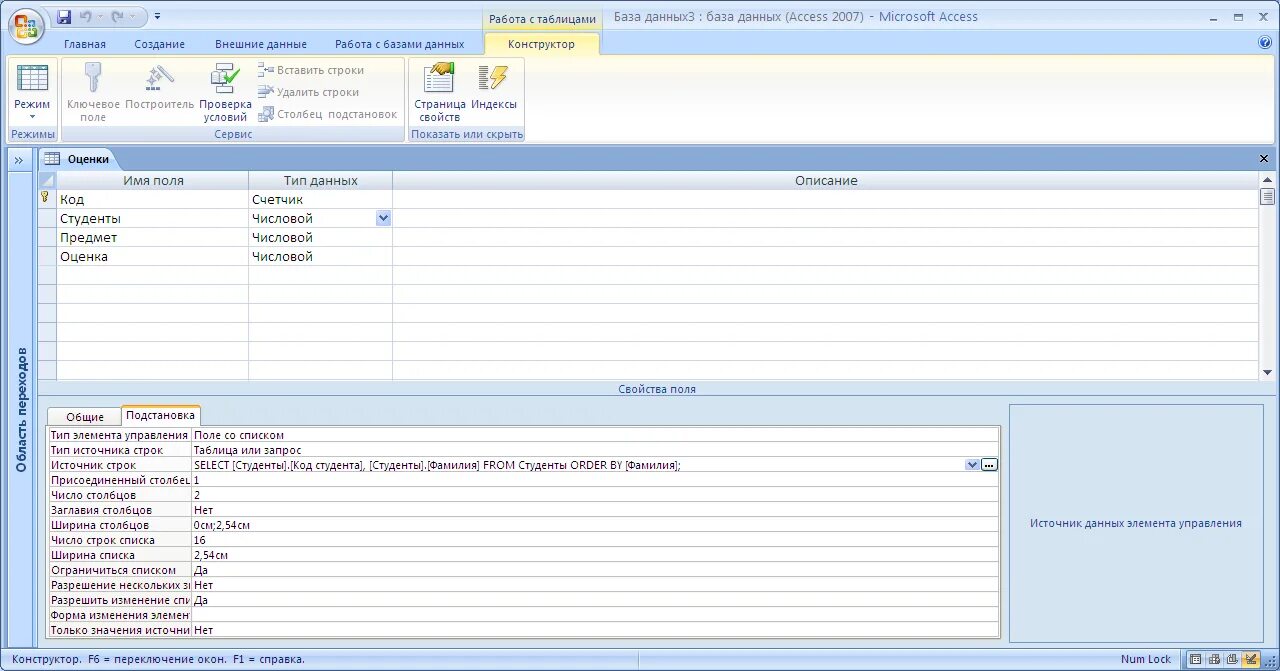Image resolution: width=1280 pixels, height=671 pixels.
Task: Open the Microsoft Access help icon
Action: 1265,43
